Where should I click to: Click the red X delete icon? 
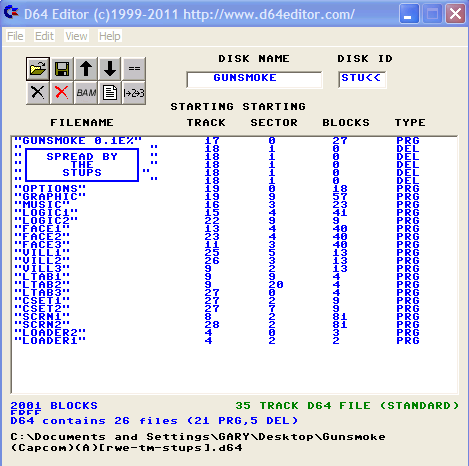click(x=62, y=93)
